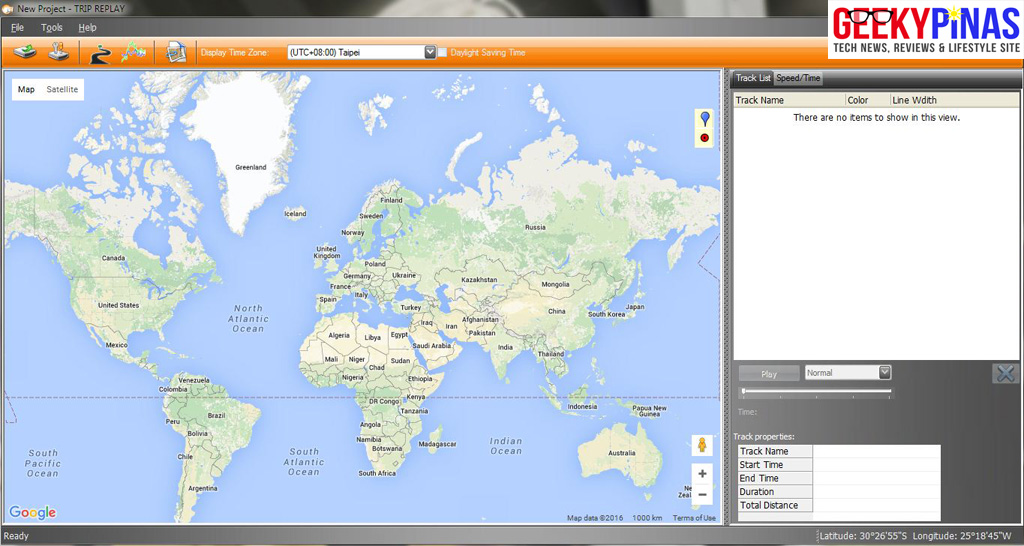Image resolution: width=1024 pixels, height=546 pixels.
Task: Open the File menu
Action: (18, 27)
